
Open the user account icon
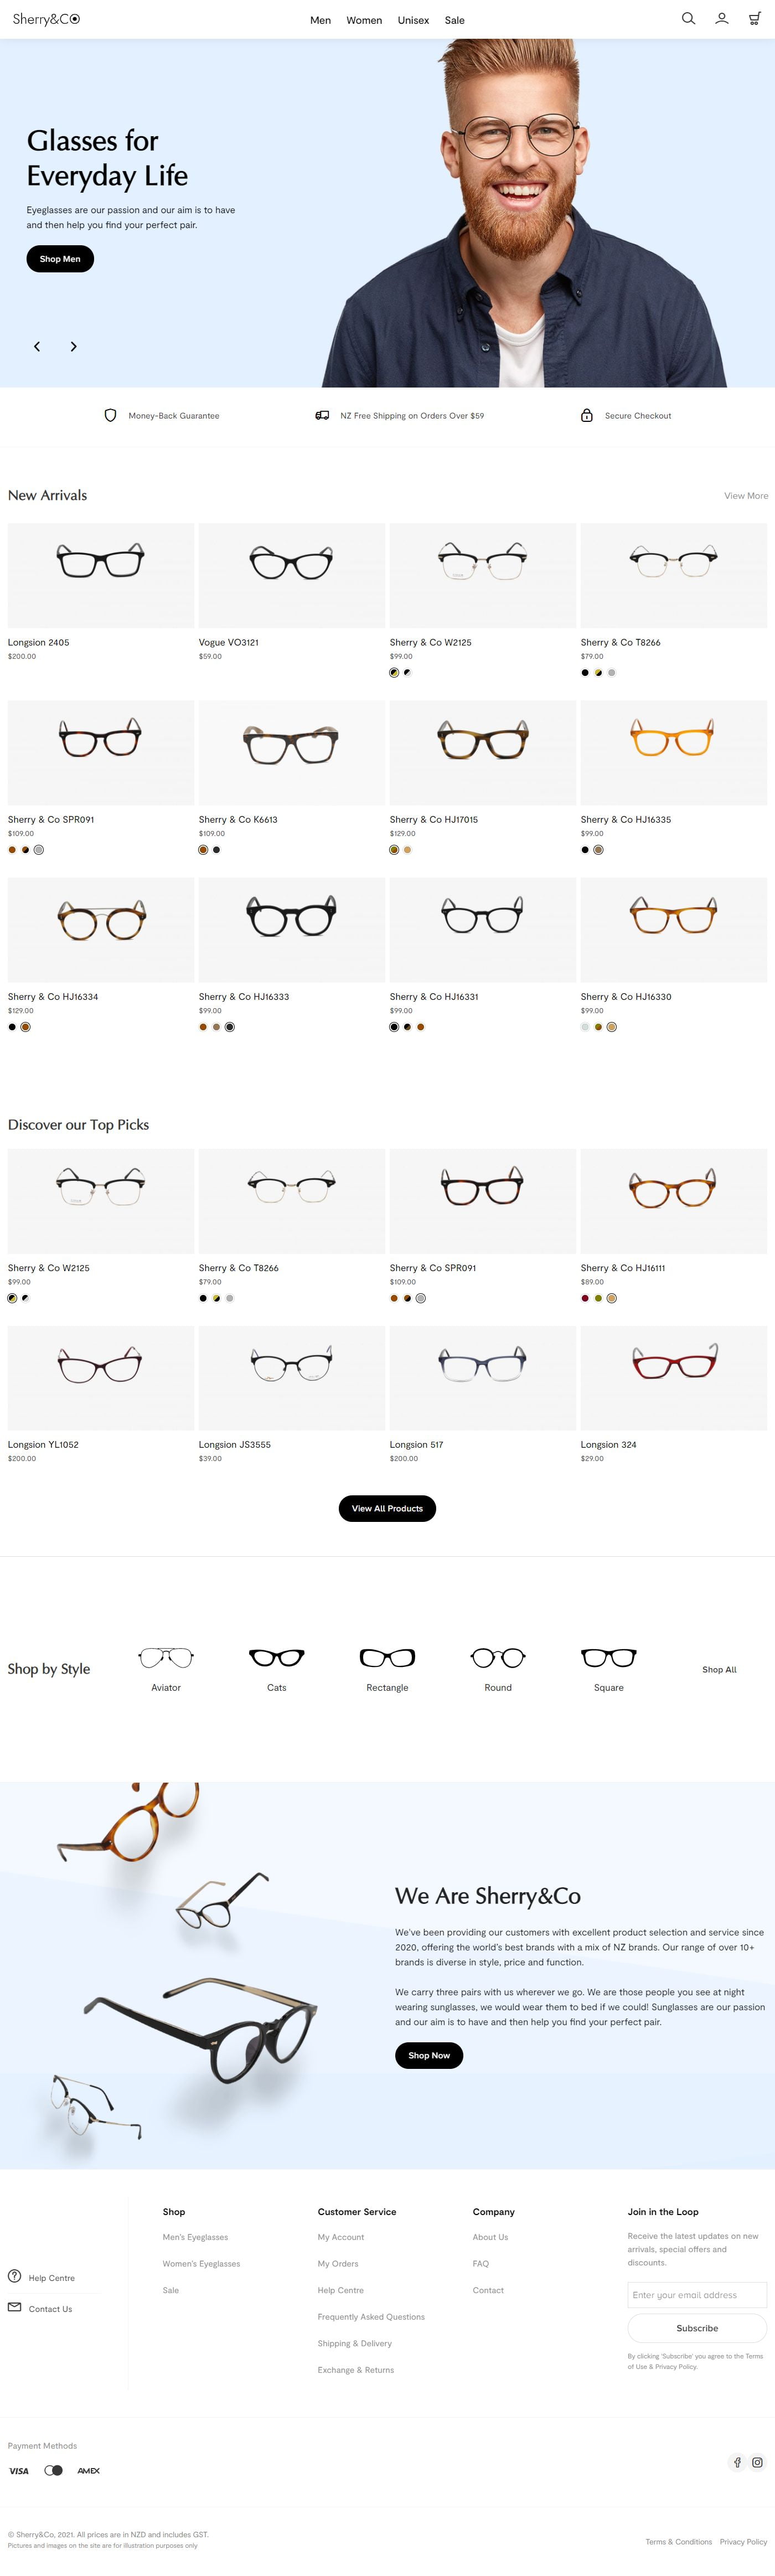721,18
